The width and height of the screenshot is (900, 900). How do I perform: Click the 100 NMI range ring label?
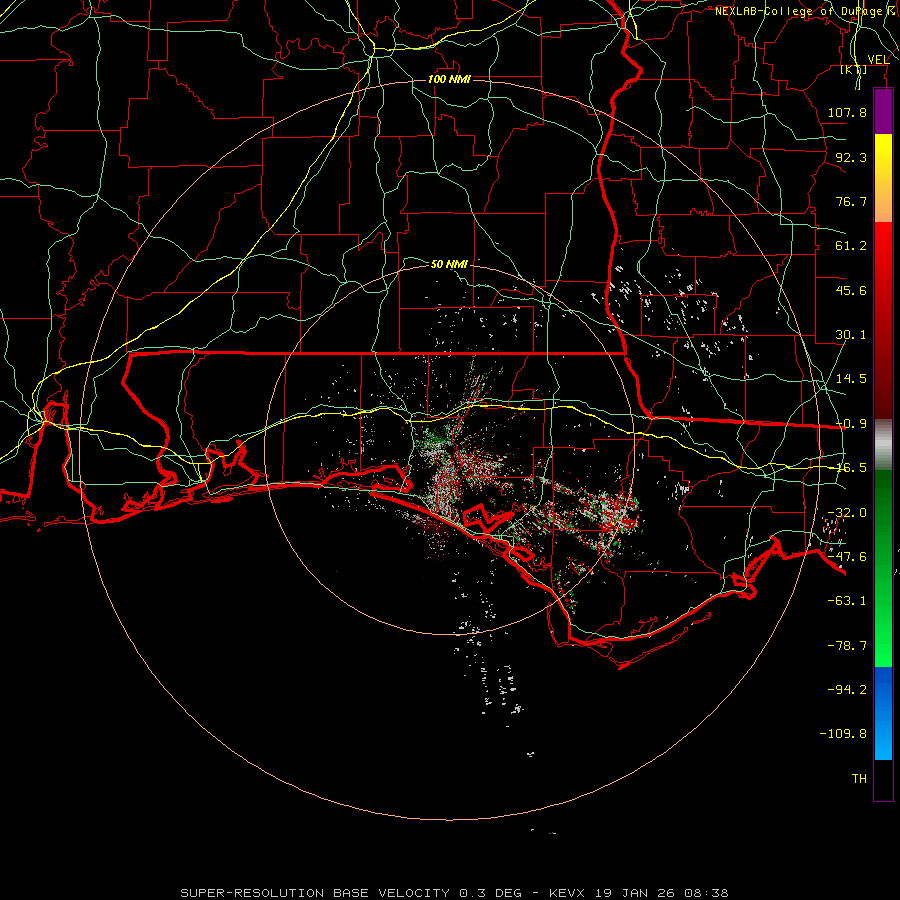[449, 79]
